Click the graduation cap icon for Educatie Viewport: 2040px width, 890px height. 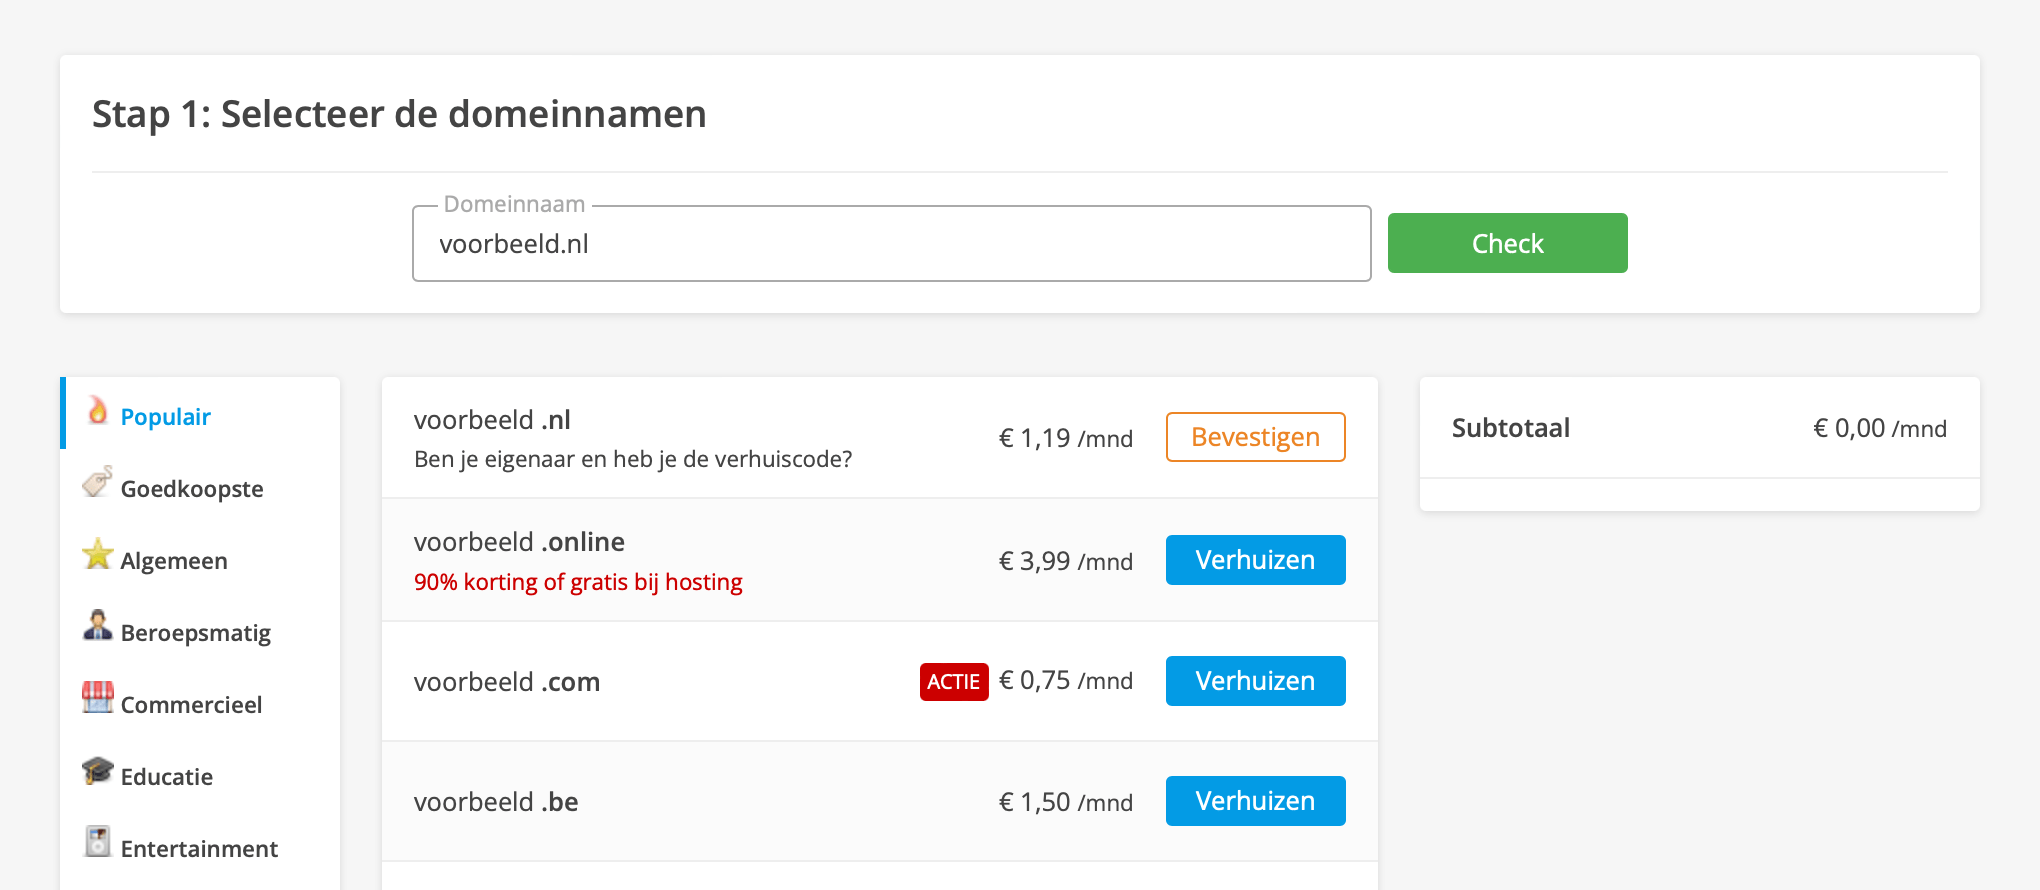pyautogui.click(x=97, y=770)
